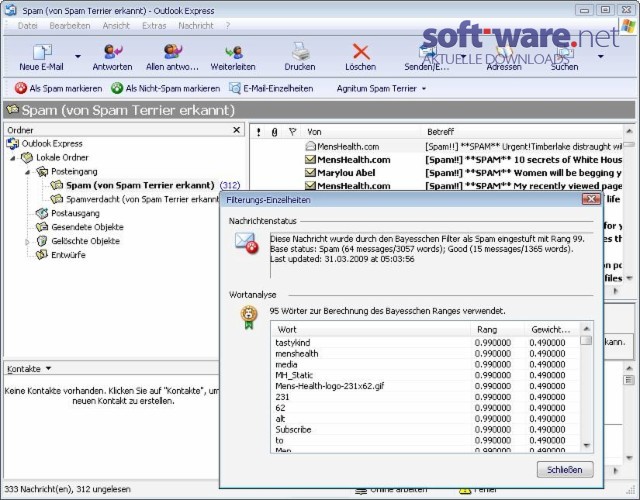Viewport: 640px width, 500px height.
Task: Select the tastykind word row
Action: (425, 343)
